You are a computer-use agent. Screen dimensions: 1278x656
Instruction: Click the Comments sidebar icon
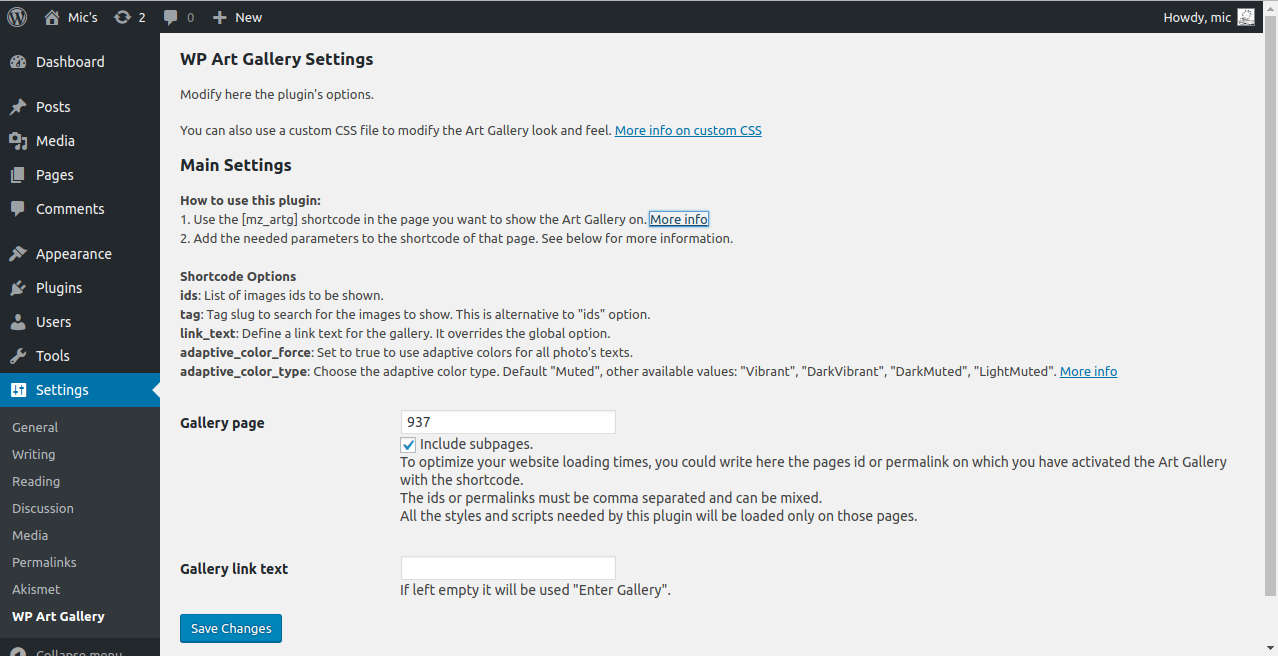18,209
